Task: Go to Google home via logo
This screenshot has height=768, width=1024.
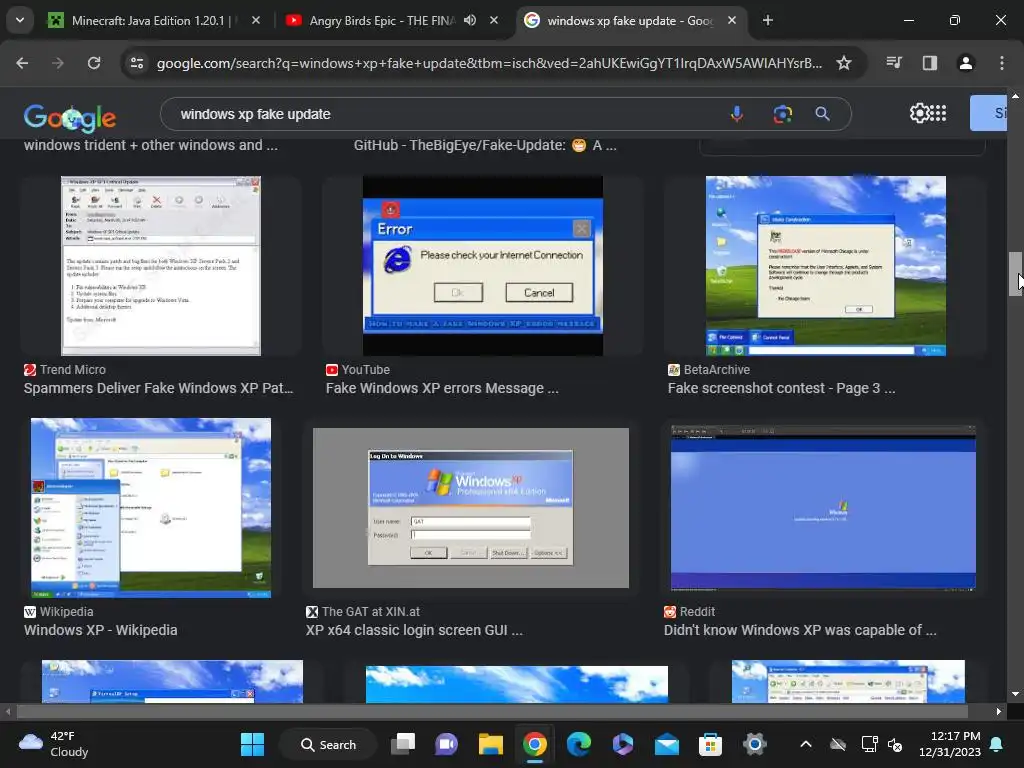Action: coord(70,118)
